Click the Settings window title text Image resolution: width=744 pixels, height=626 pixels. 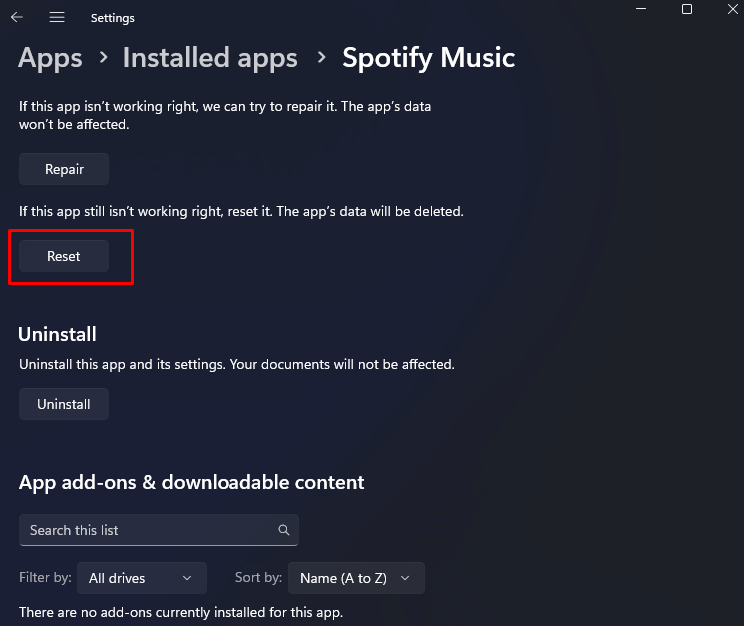(x=112, y=18)
